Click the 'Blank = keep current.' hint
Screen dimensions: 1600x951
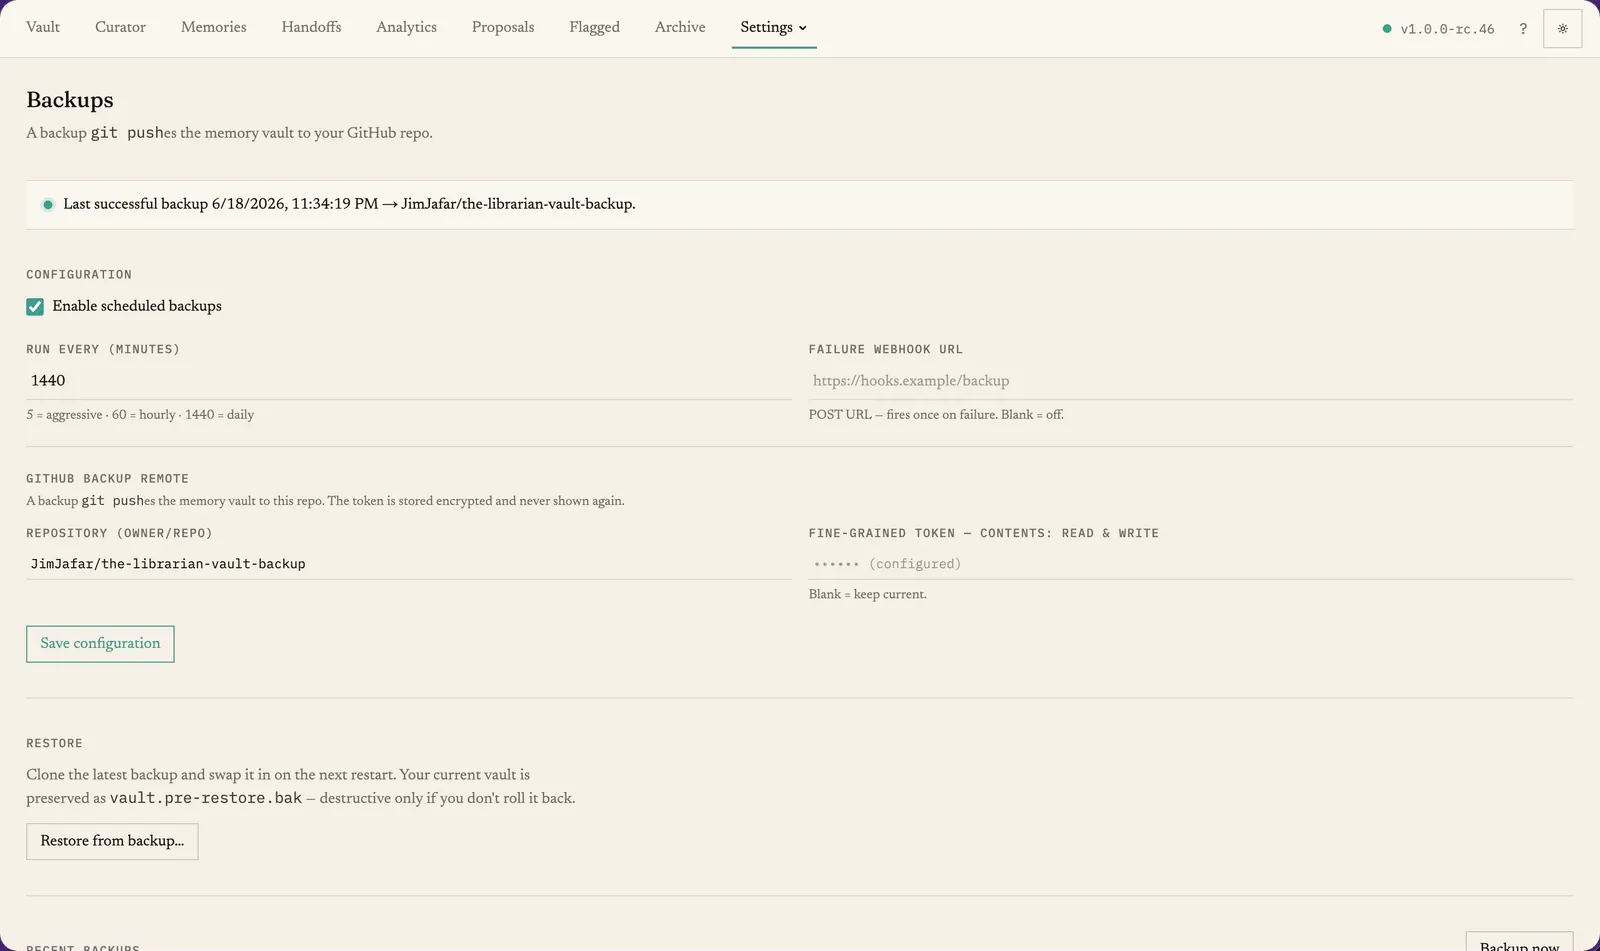click(x=867, y=594)
